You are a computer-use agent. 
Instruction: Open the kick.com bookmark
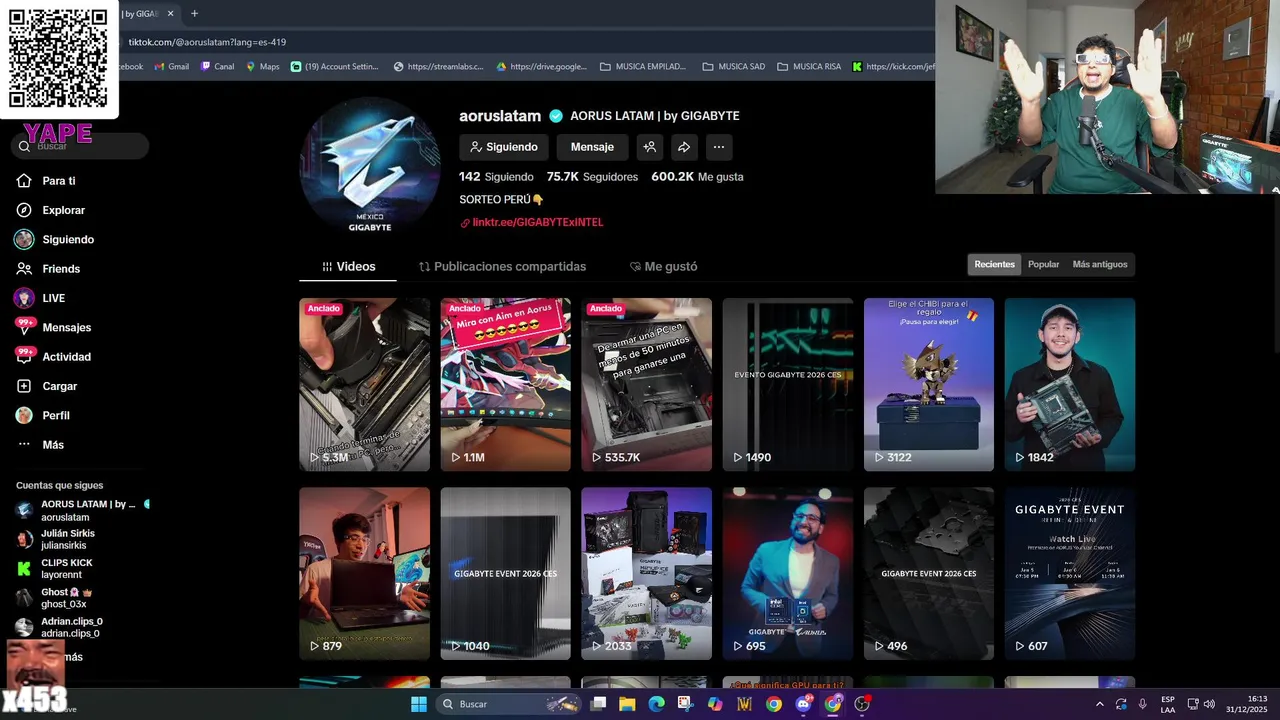click(894, 67)
